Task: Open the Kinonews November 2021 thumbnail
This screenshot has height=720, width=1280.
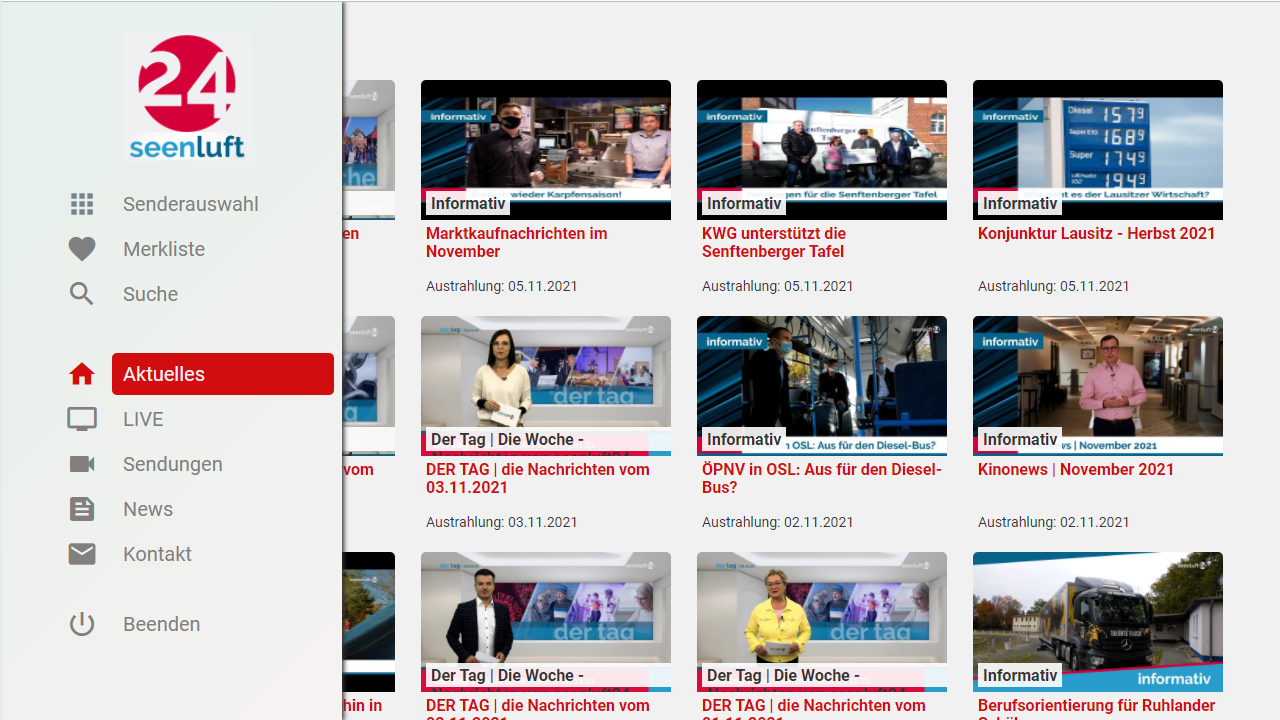Action: [1098, 386]
